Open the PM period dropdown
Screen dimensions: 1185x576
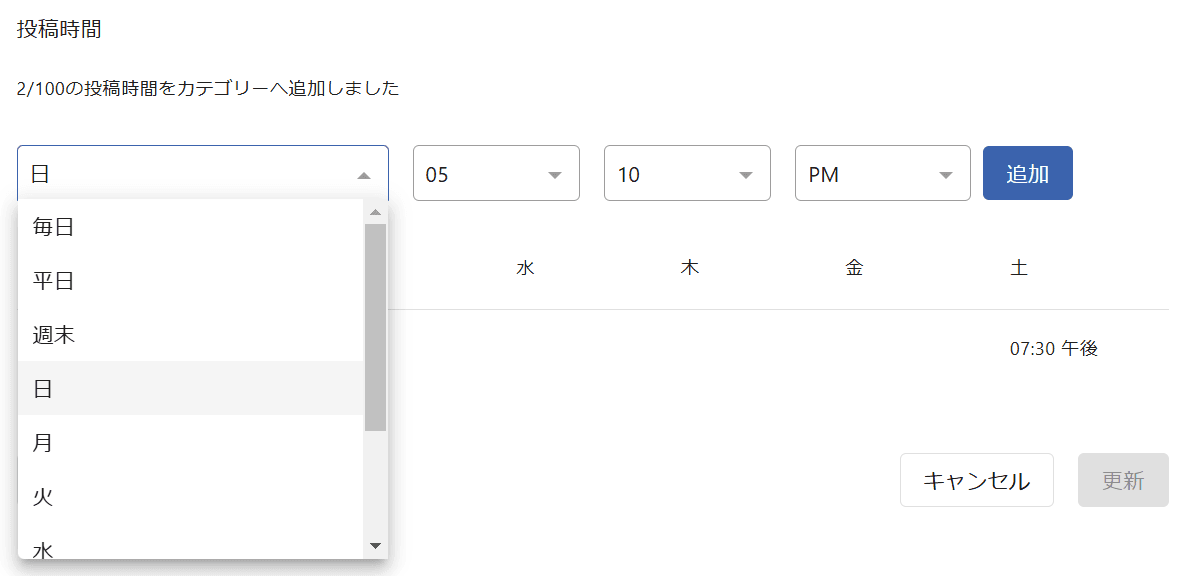(x=883, y=173)
